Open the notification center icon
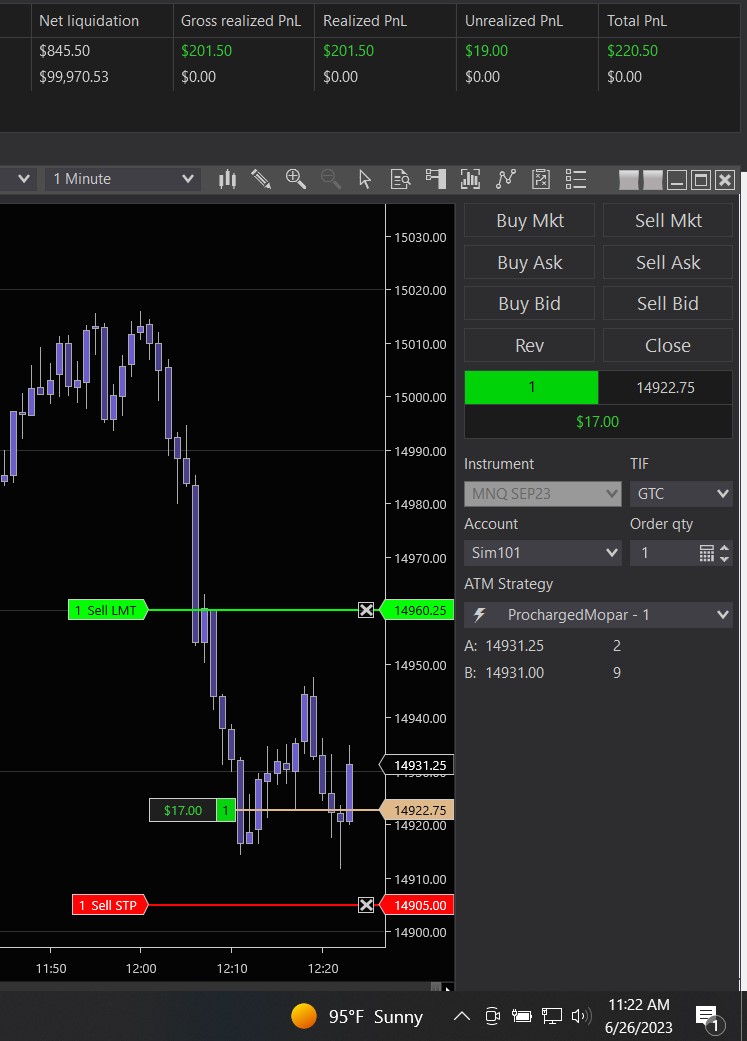The image size is (747, 1041). [708, 1018]
